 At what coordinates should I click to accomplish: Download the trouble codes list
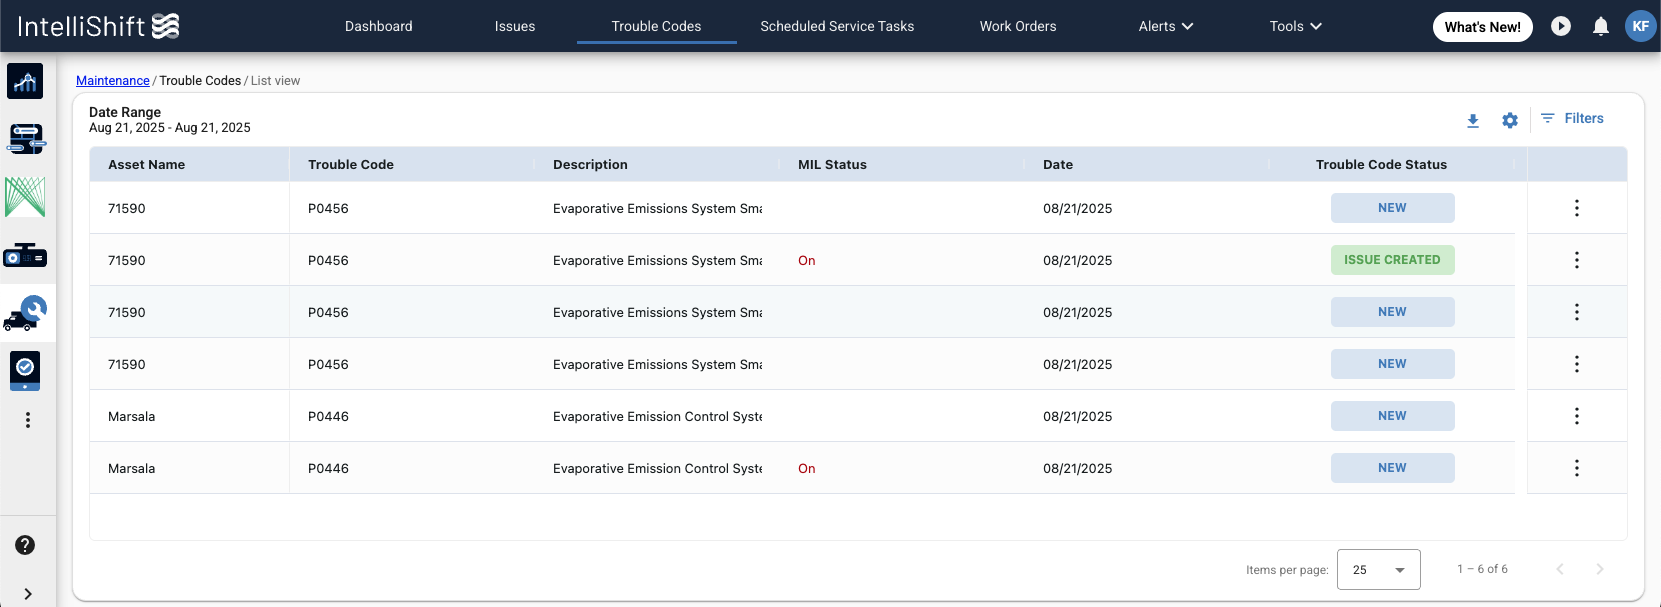tap(1473, 120)
